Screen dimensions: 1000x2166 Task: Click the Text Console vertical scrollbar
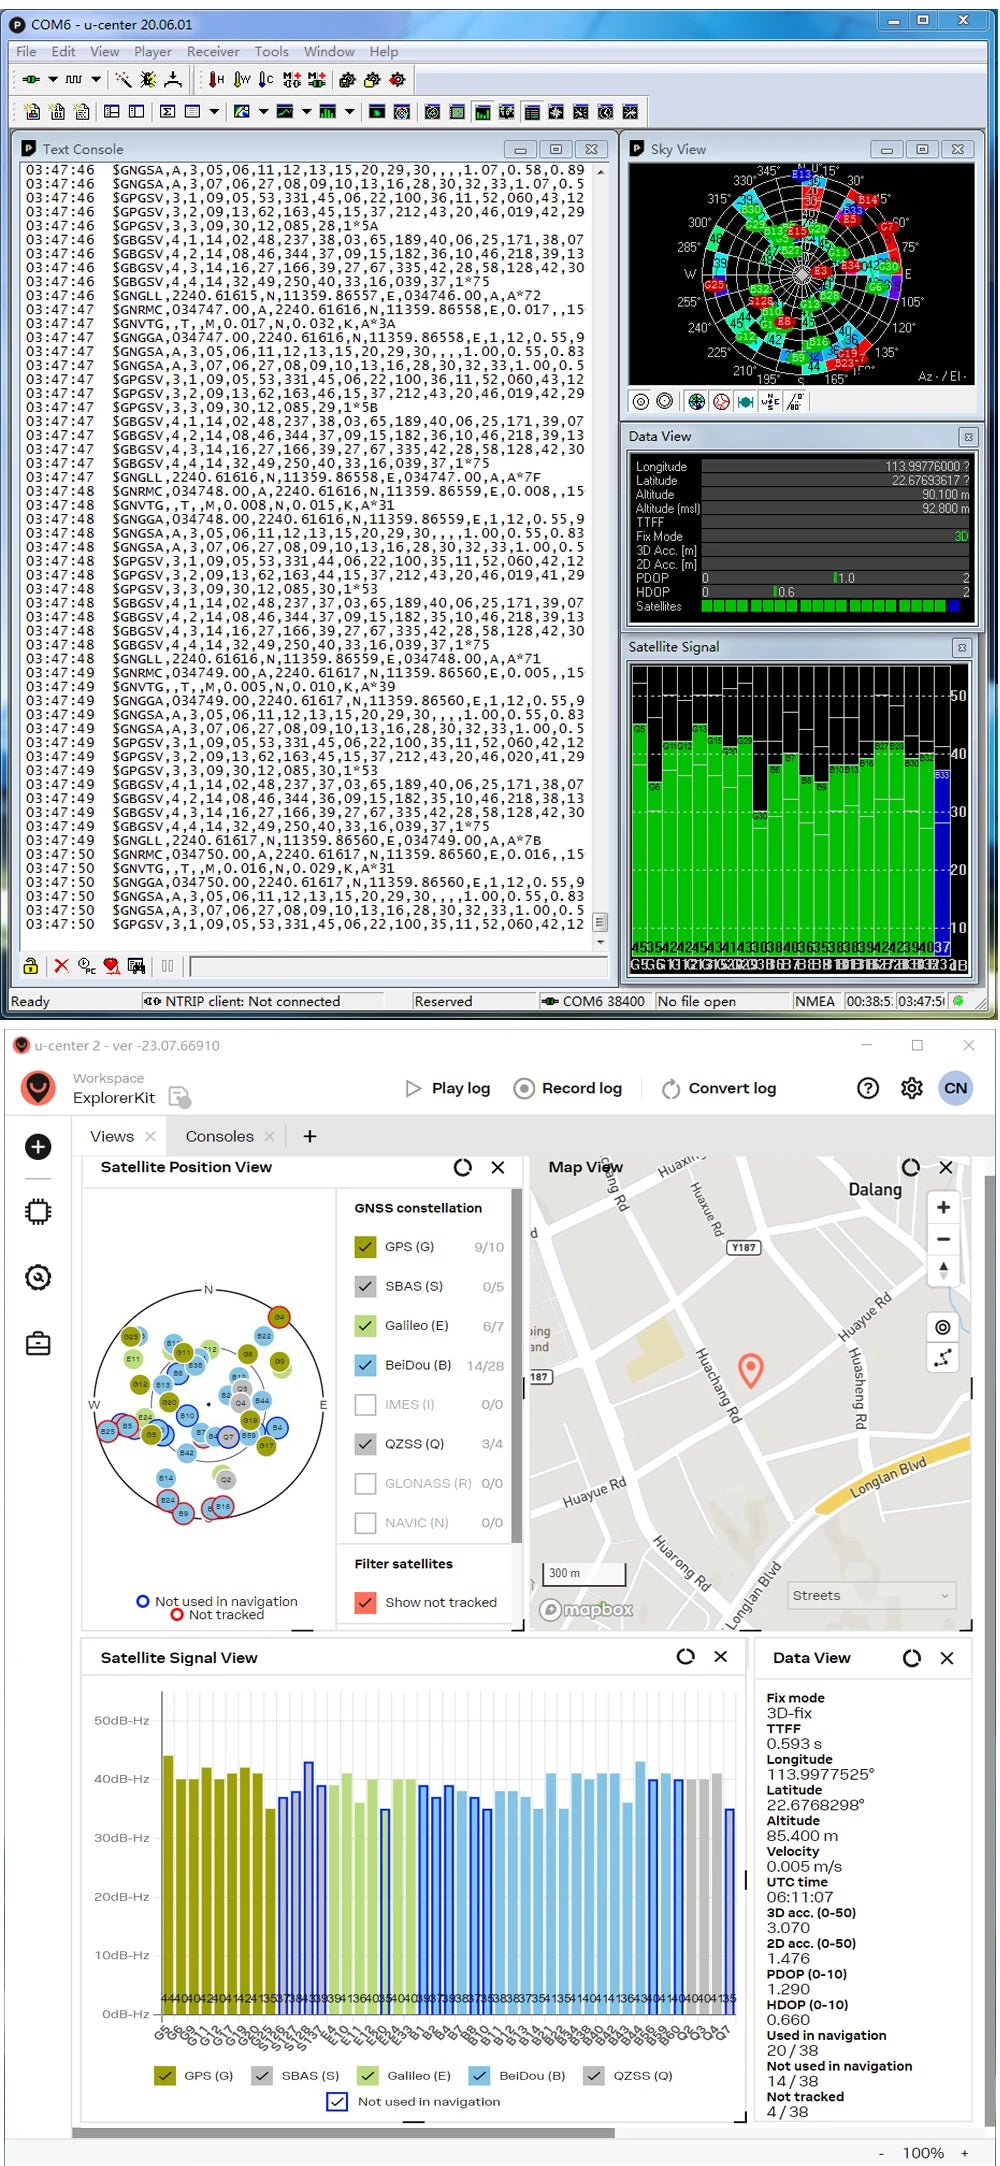(x=600, y=556)
